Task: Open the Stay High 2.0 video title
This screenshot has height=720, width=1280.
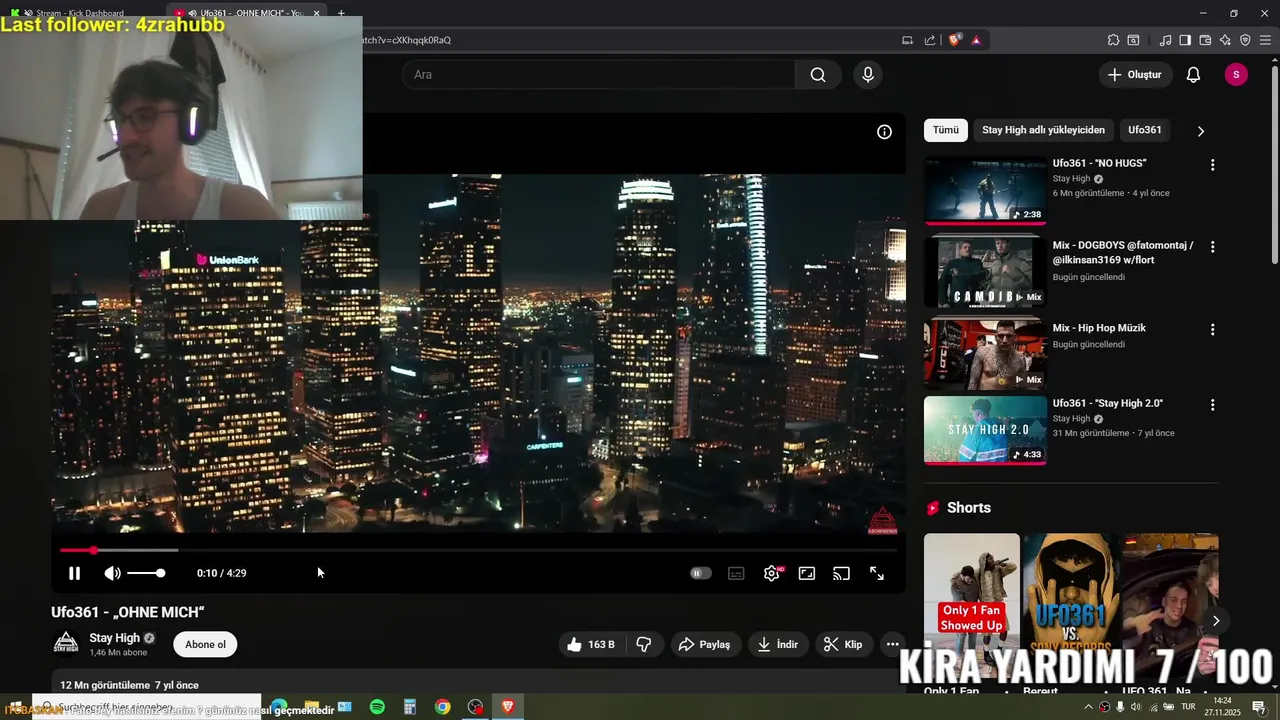Action: click(1107, 403)
